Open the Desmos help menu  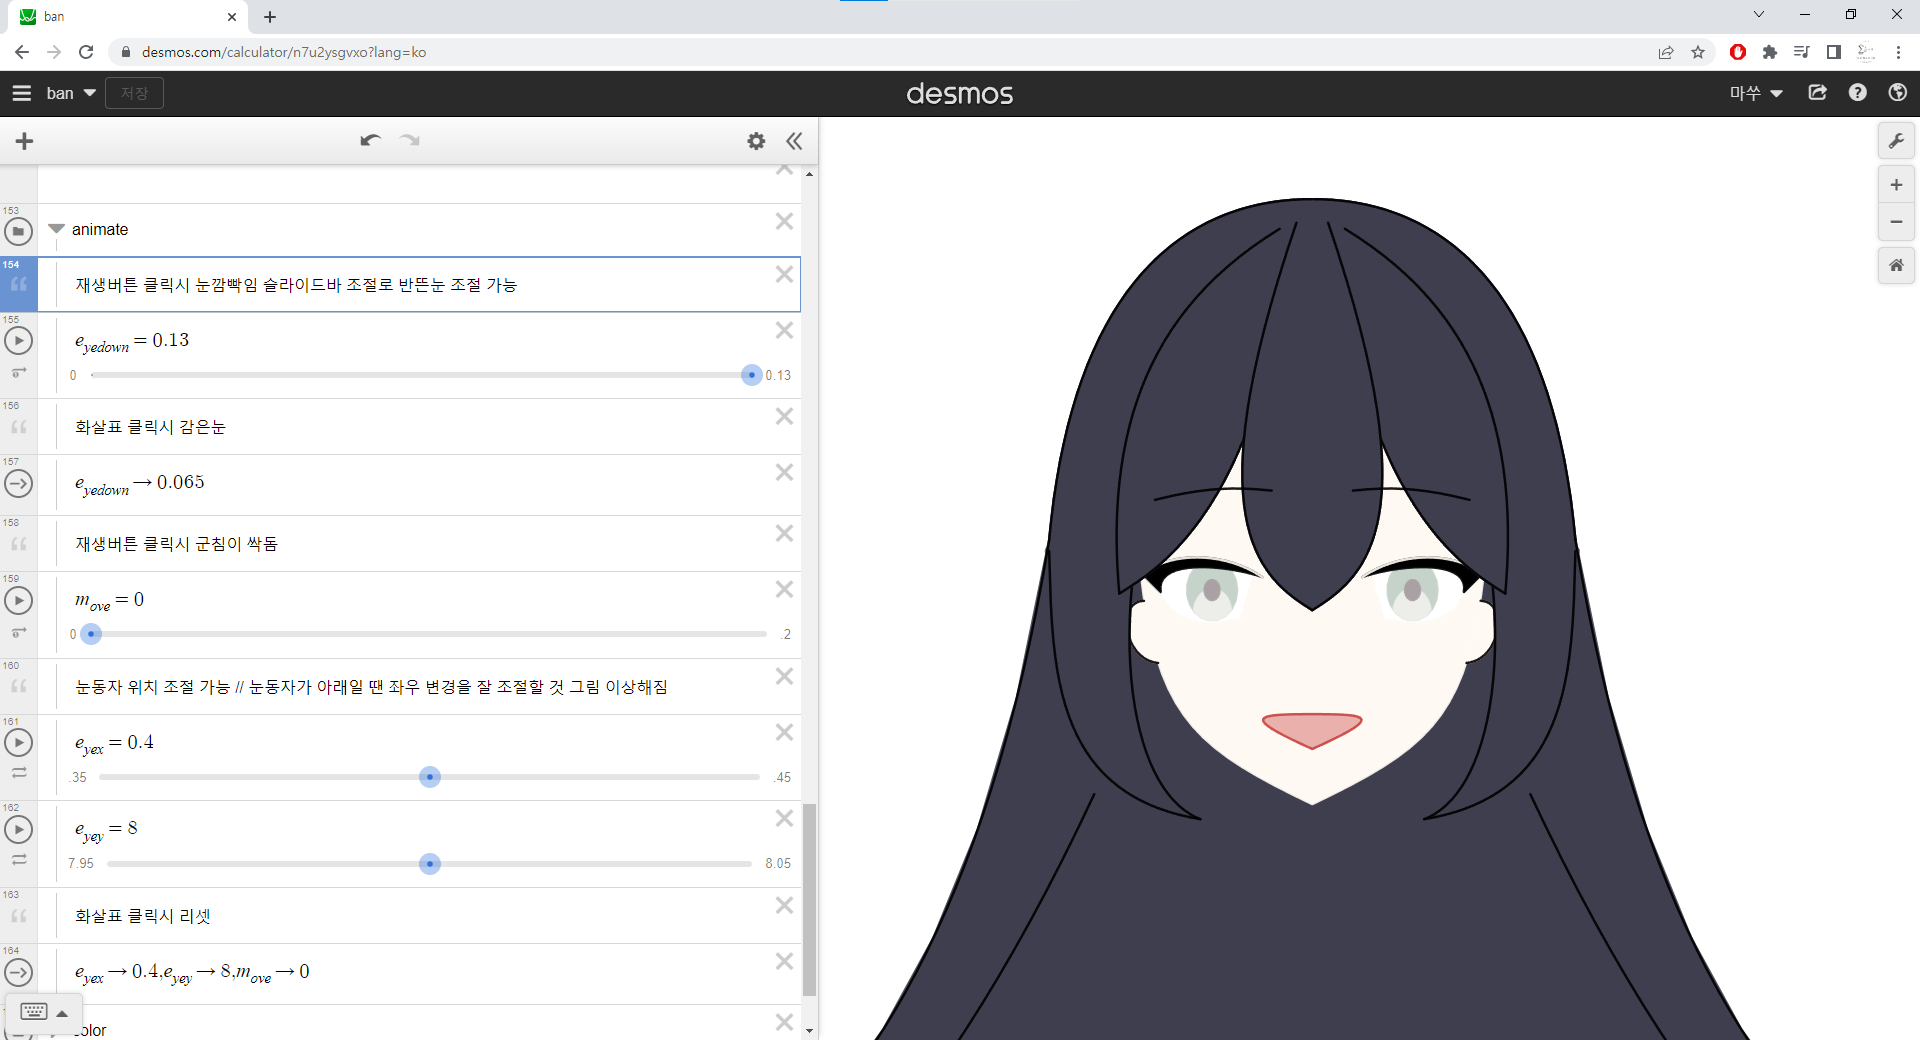pos(1857,93)
